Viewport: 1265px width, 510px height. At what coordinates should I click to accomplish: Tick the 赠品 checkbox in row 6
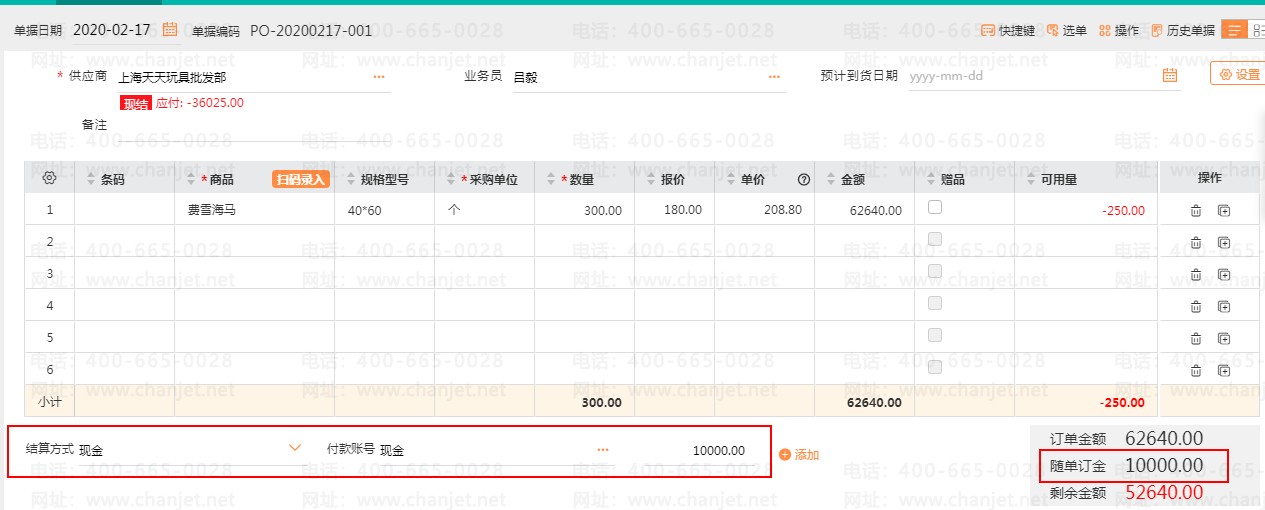[x=935, y=367]
